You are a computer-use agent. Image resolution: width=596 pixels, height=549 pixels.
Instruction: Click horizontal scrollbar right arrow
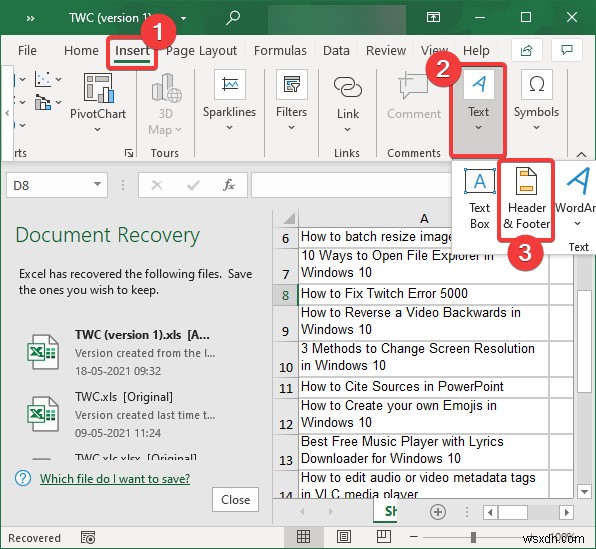tap(567, 512)
